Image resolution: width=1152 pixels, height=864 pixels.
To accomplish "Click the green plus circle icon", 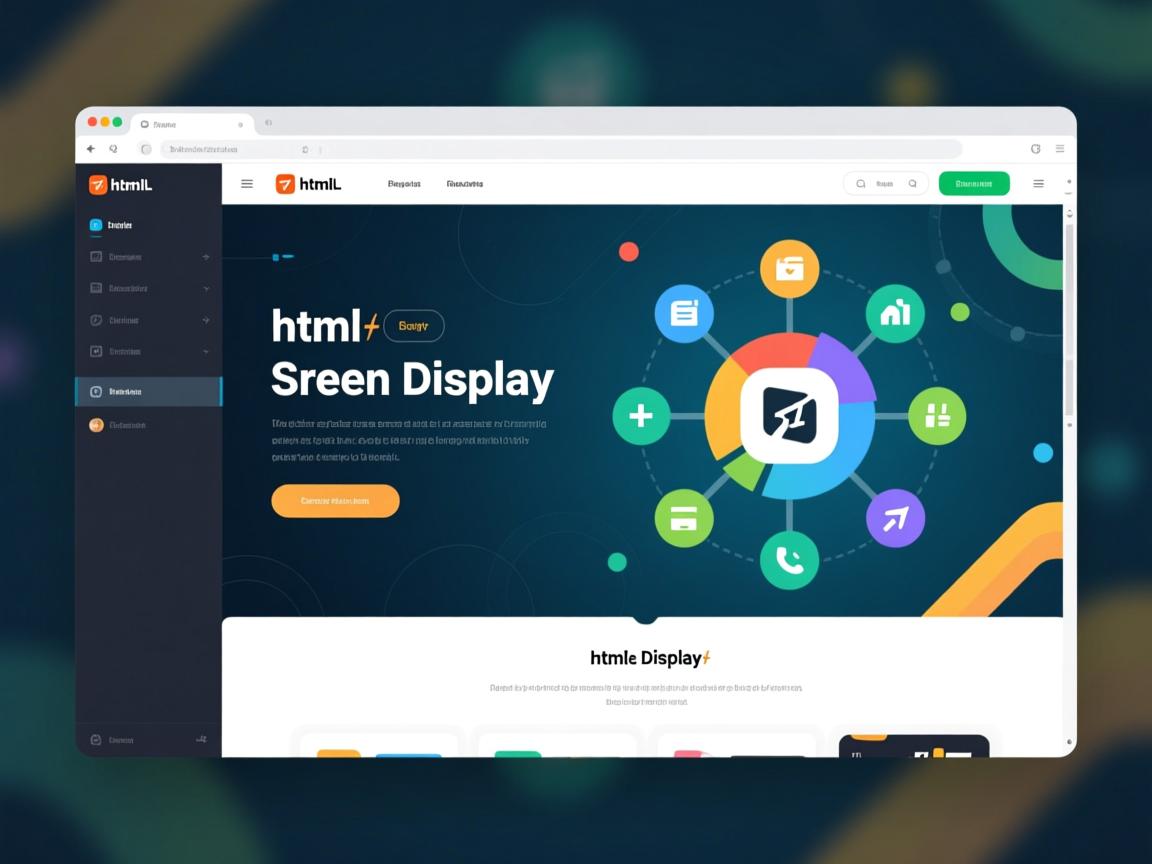I will pos(641,416).
